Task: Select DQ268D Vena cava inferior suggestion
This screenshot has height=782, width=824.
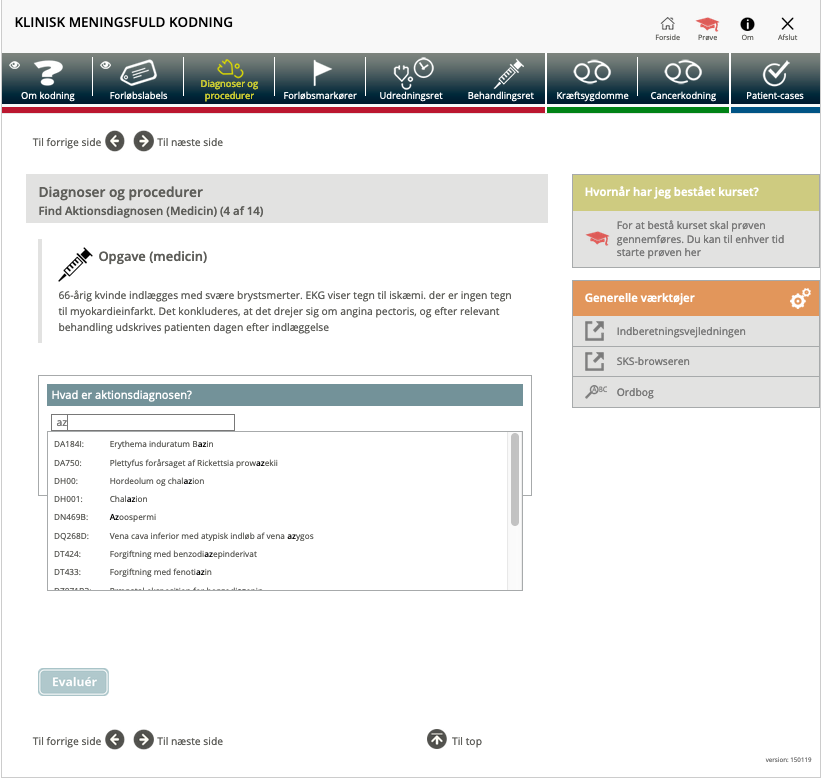Action: (279, 536)
